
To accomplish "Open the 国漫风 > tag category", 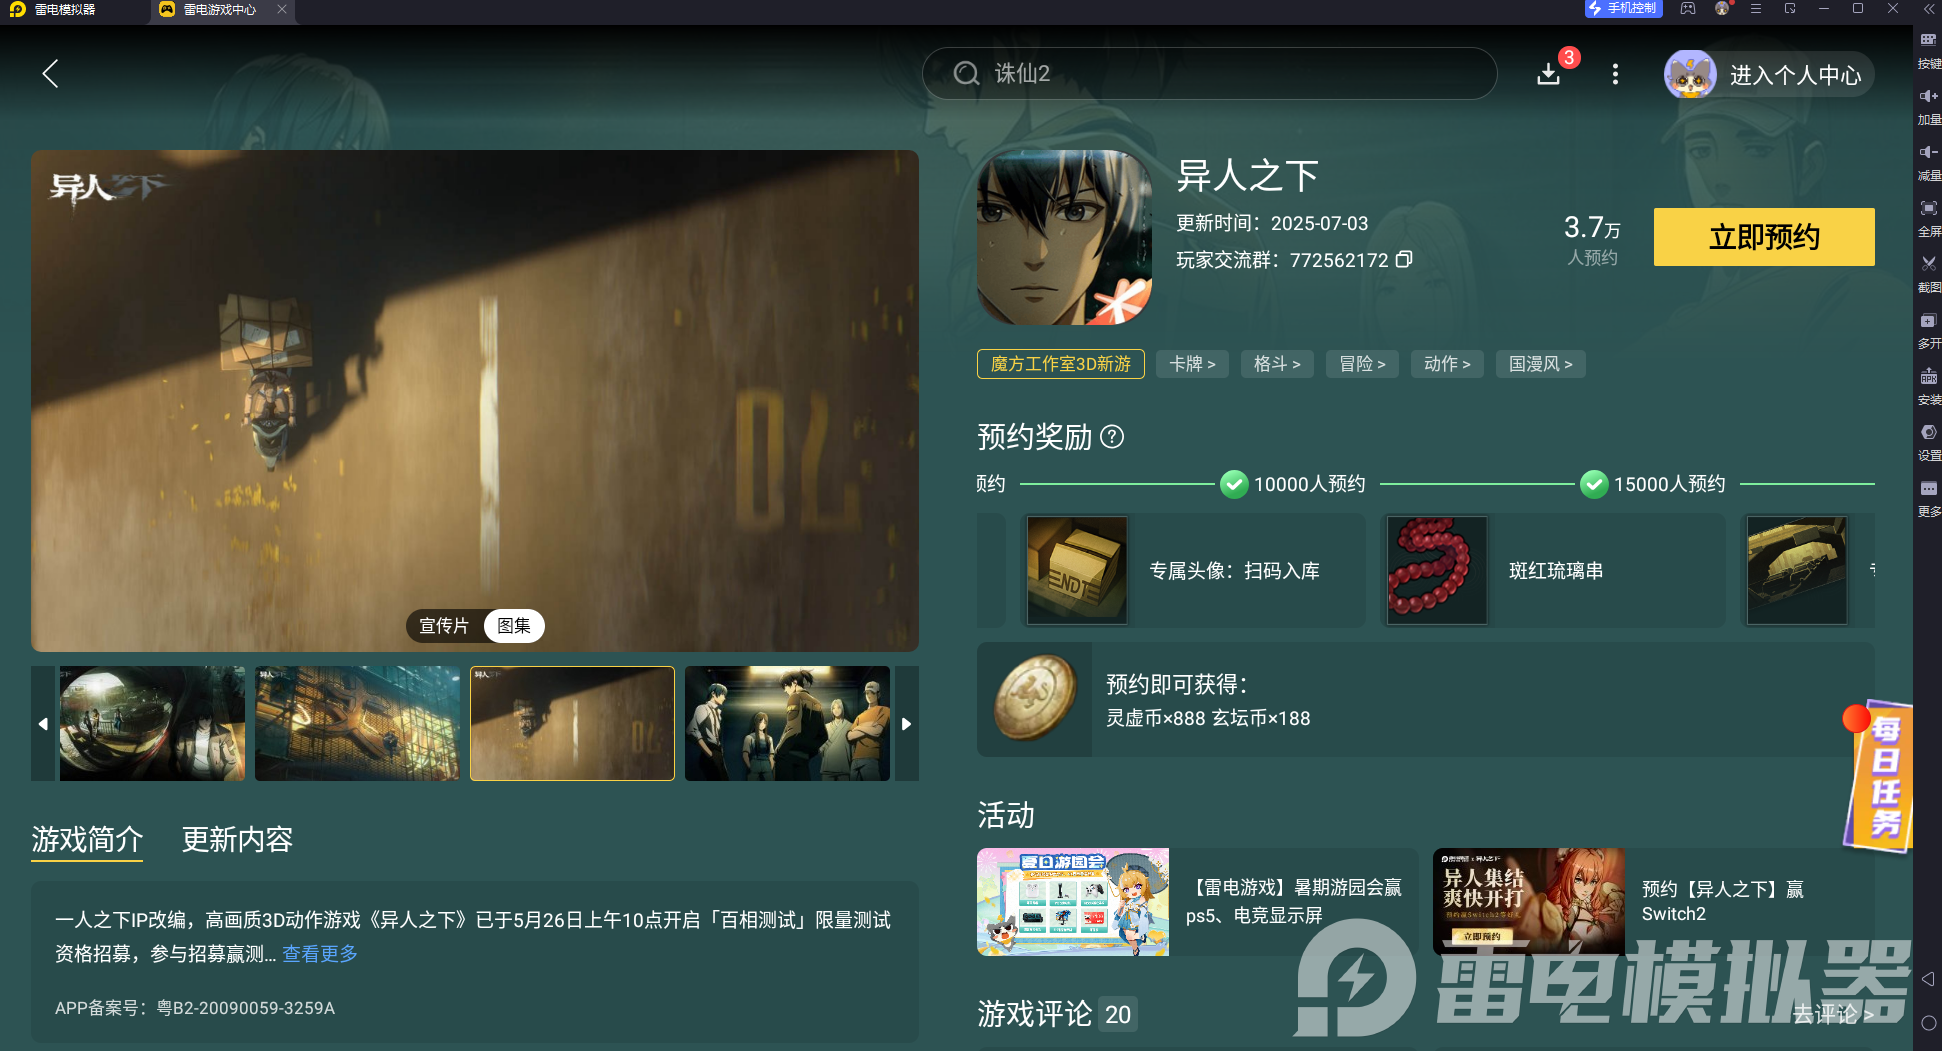I will coord(1541,364).
